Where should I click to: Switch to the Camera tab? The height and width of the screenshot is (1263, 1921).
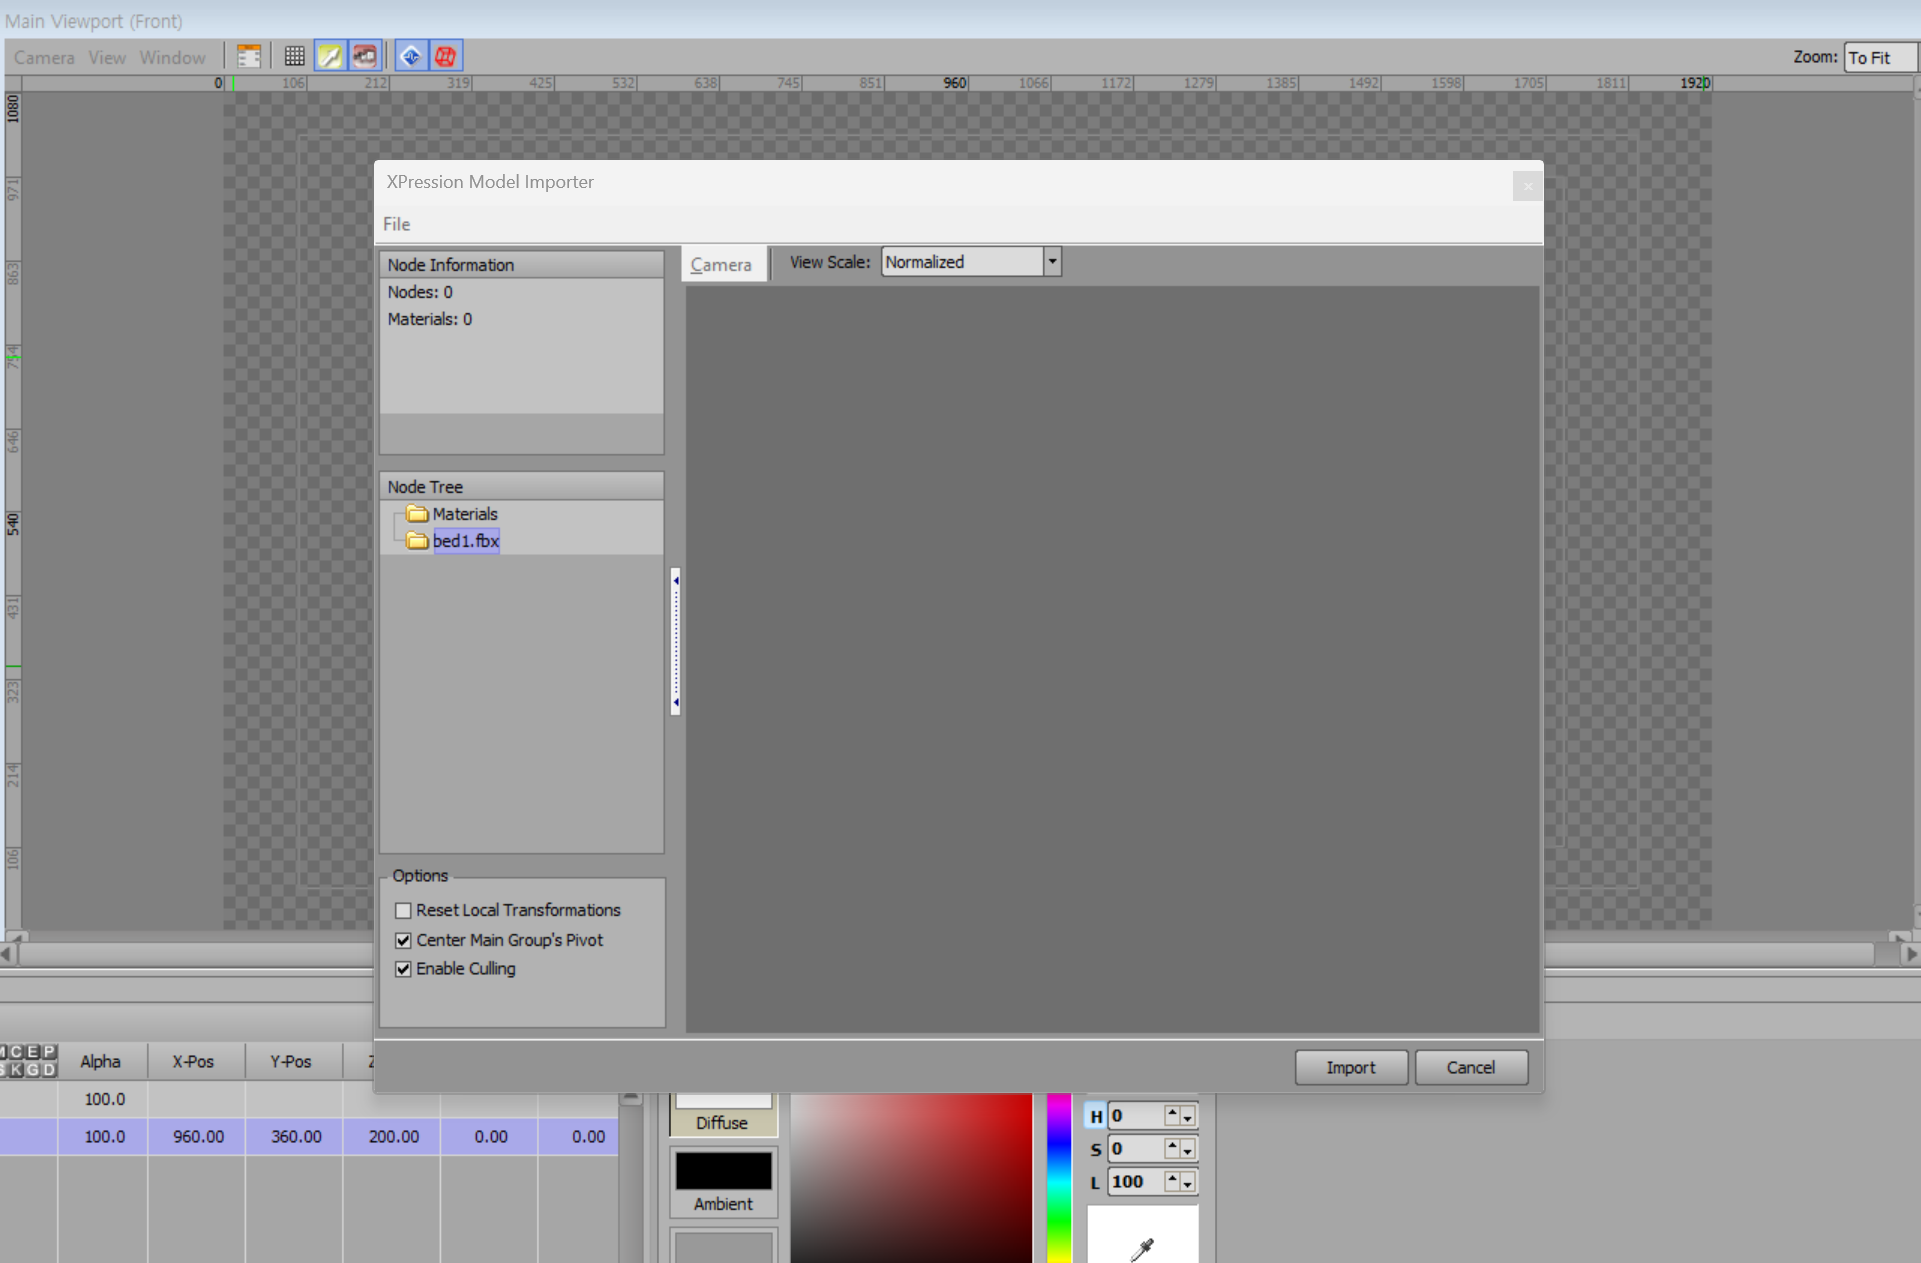pyautogui.click(x=721, y=265)
